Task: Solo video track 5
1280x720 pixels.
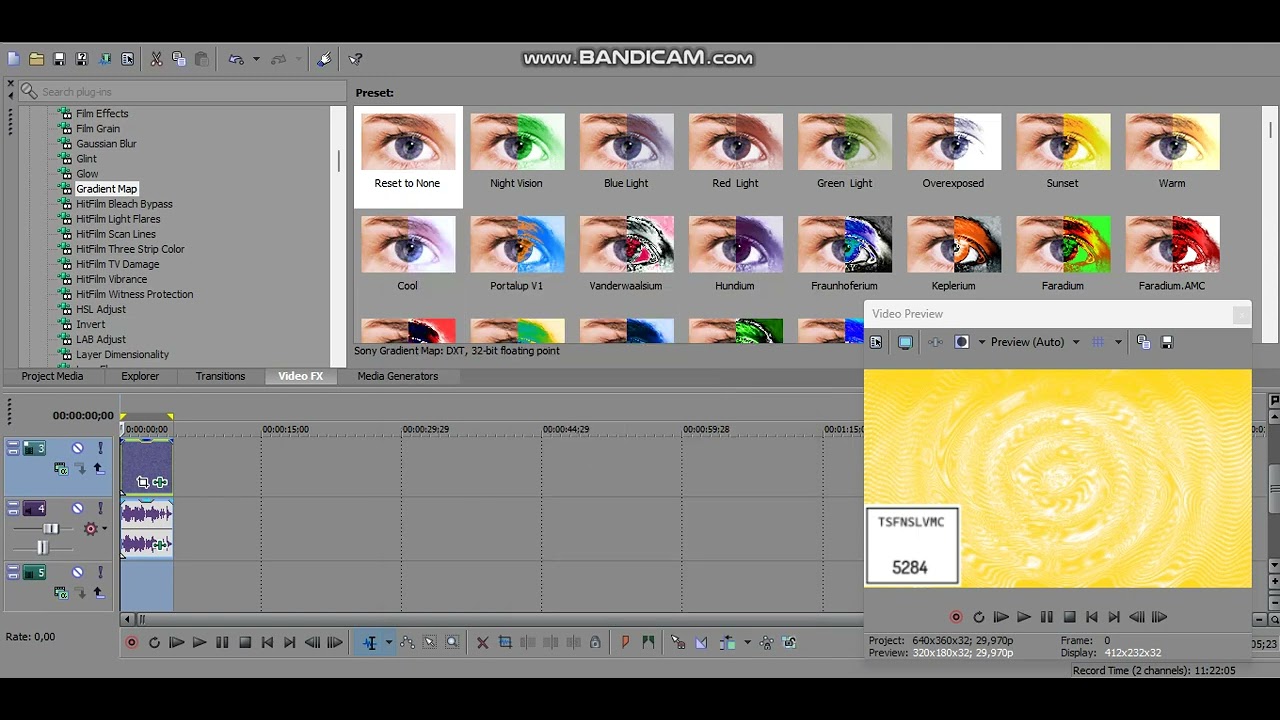Action: (100, 572)
